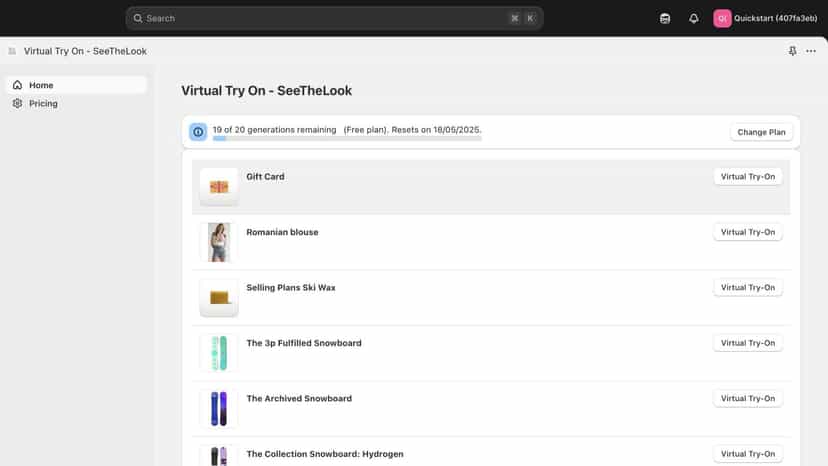
Task: Start Virtual Try-On for Gift Card
Action: click(x=748, y=176)
